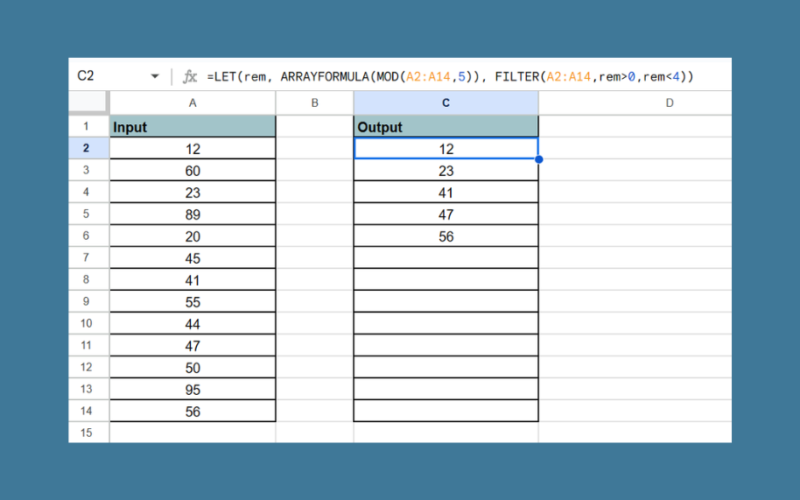Click the fx function icon in formula bar
Screen dimensions: 800x500
click(x=189, y=76)
